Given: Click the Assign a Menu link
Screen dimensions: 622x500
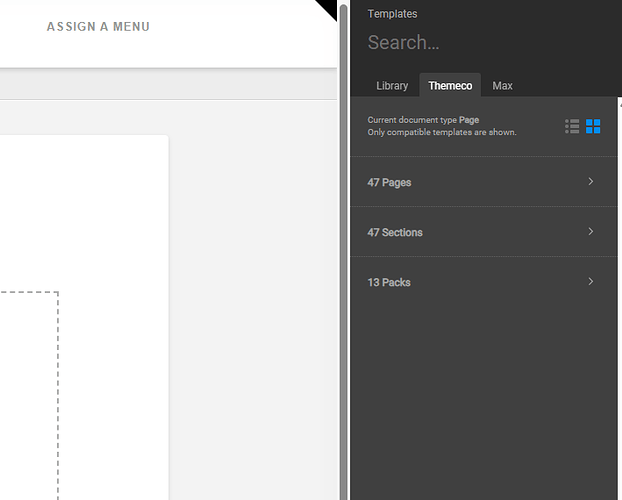Looking at the screenshot, I should pos(98,26).
